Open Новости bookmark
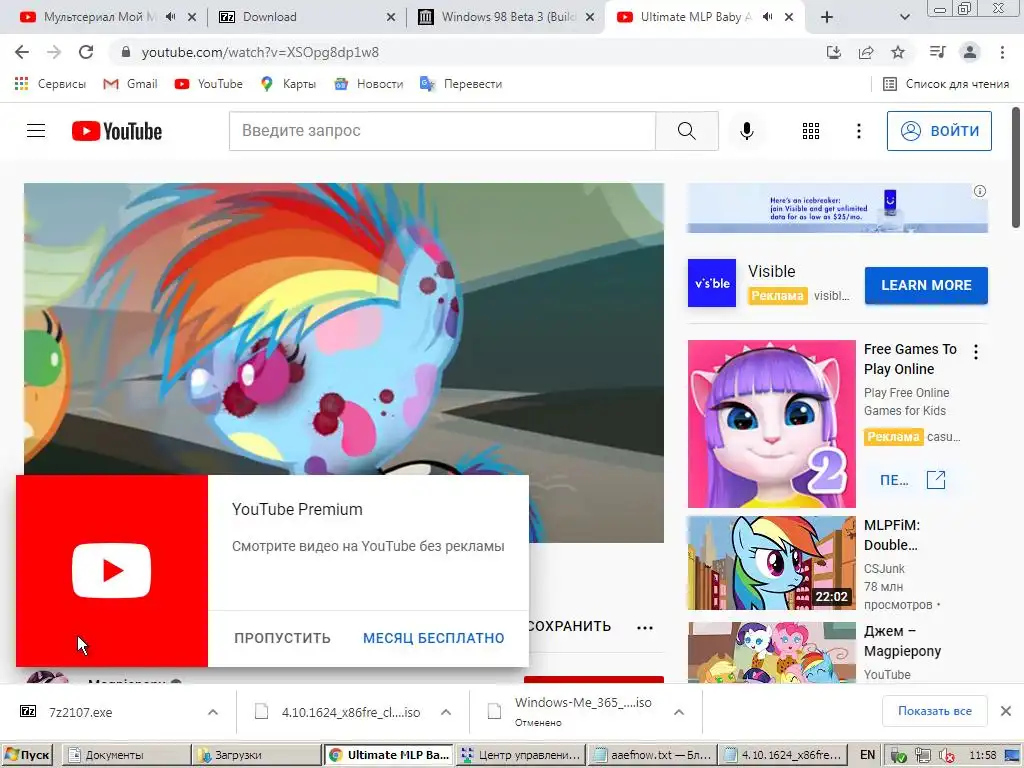The image size is (1024, 768). tap(369, 84)
